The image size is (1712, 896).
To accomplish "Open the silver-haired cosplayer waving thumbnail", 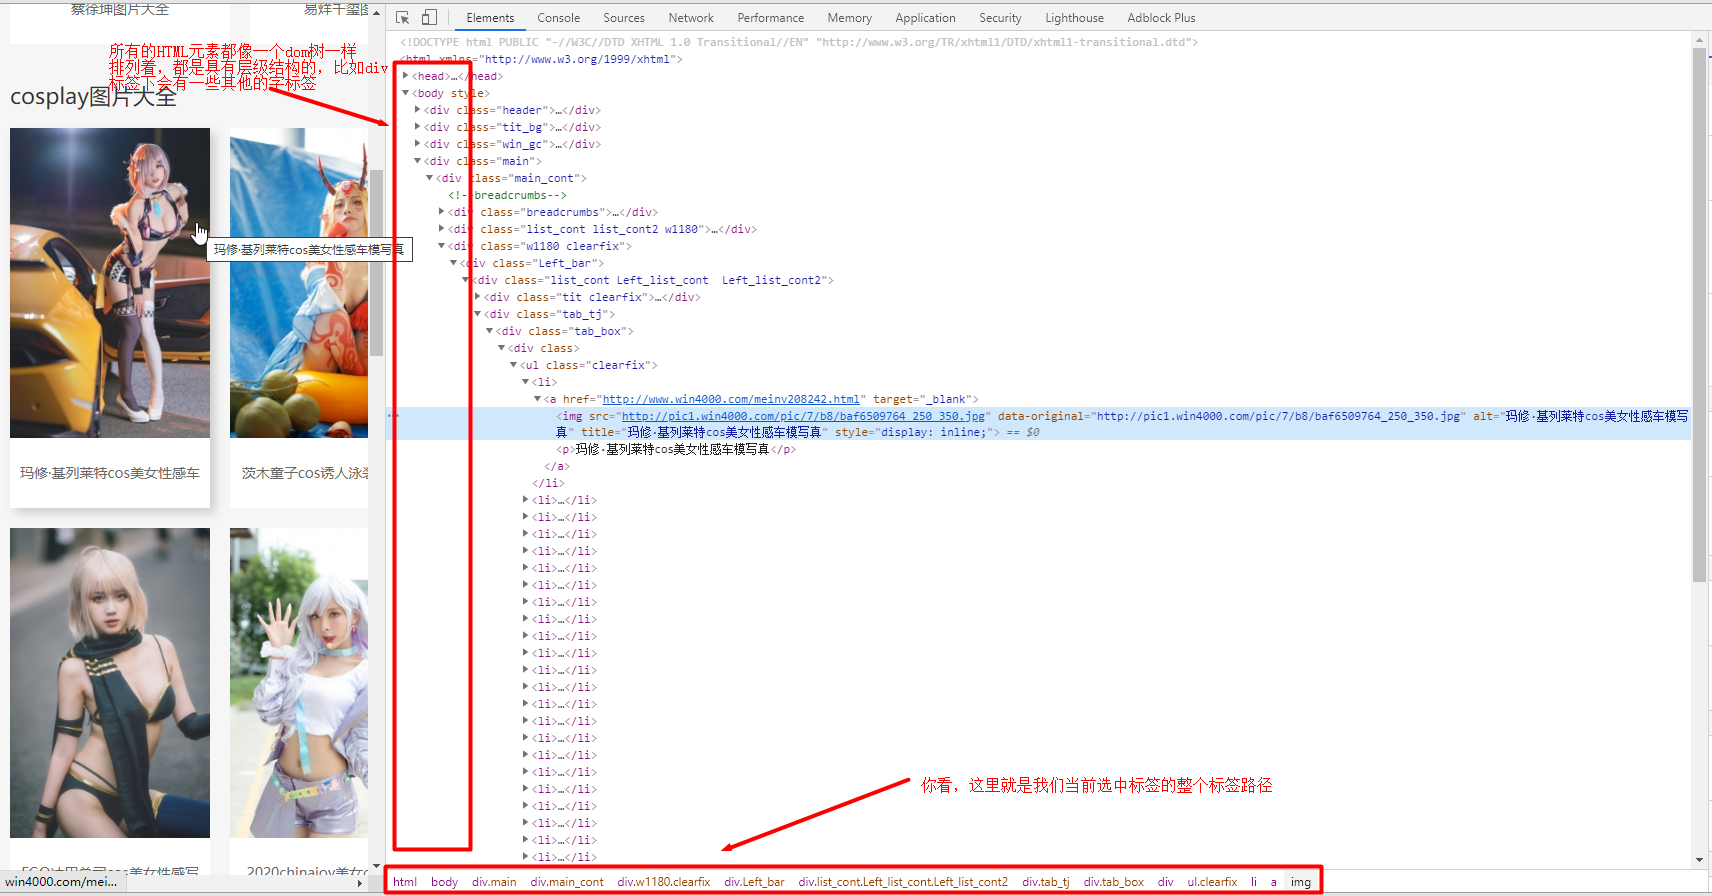I will [x=299, y=683].
